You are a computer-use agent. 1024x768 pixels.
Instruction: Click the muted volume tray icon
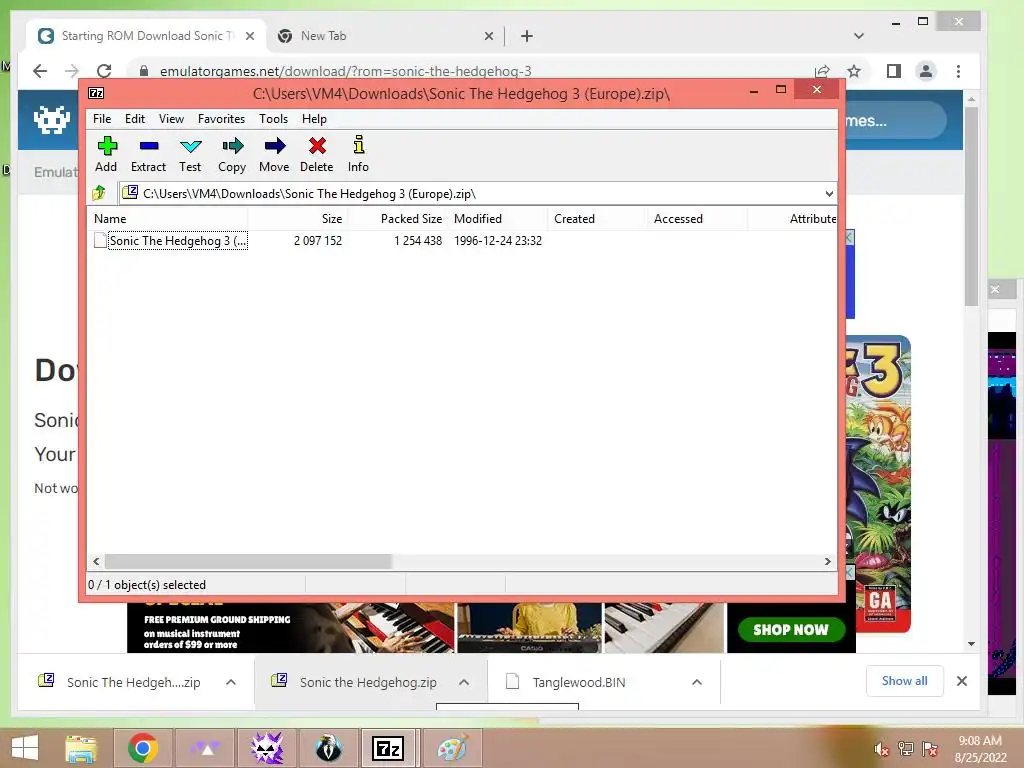(882, 749)
